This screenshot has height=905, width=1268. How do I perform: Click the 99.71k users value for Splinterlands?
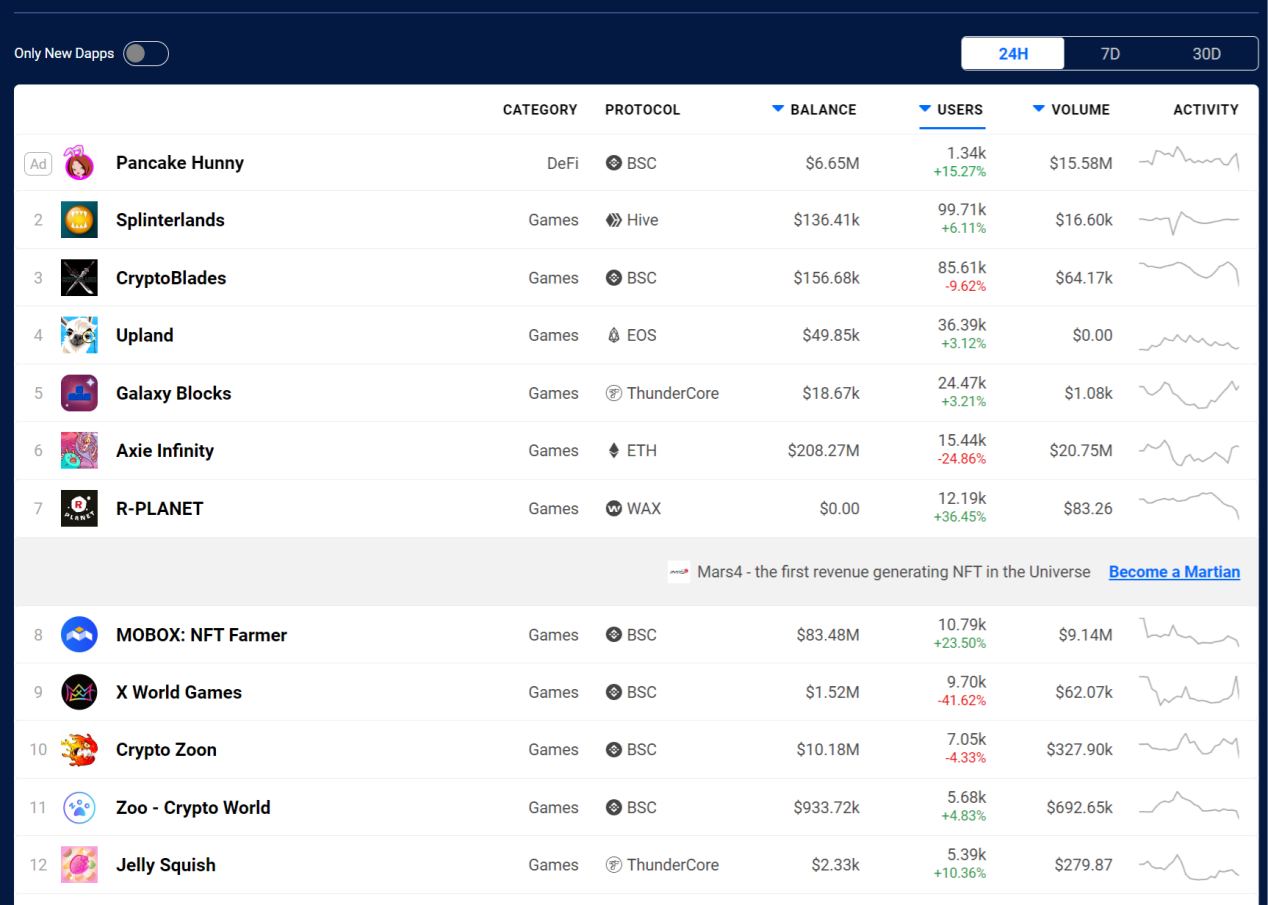click(962, 209)
